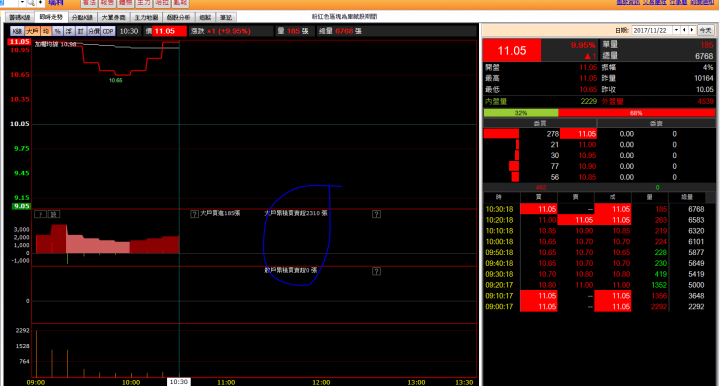Click the leftmost blue link at top right
Image resolution: width=720 pixels, height=386 pixels.
point(628,2)
